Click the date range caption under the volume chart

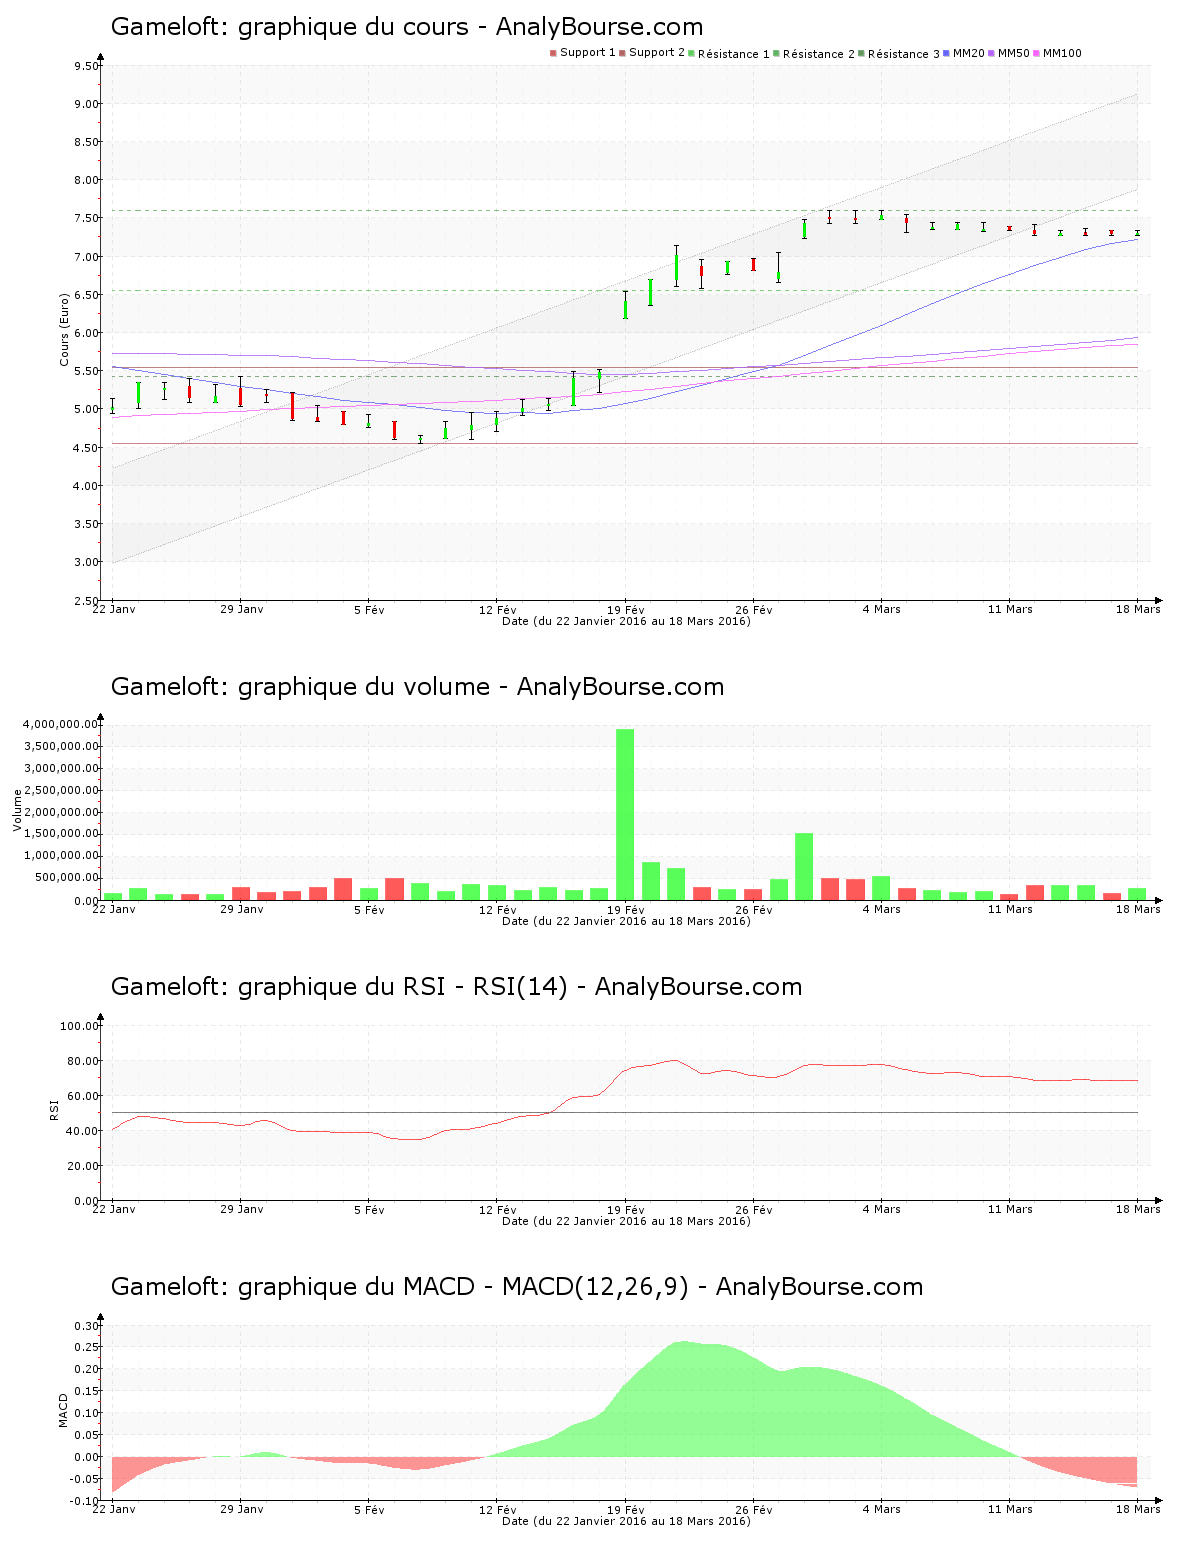[x=626, y=921]
